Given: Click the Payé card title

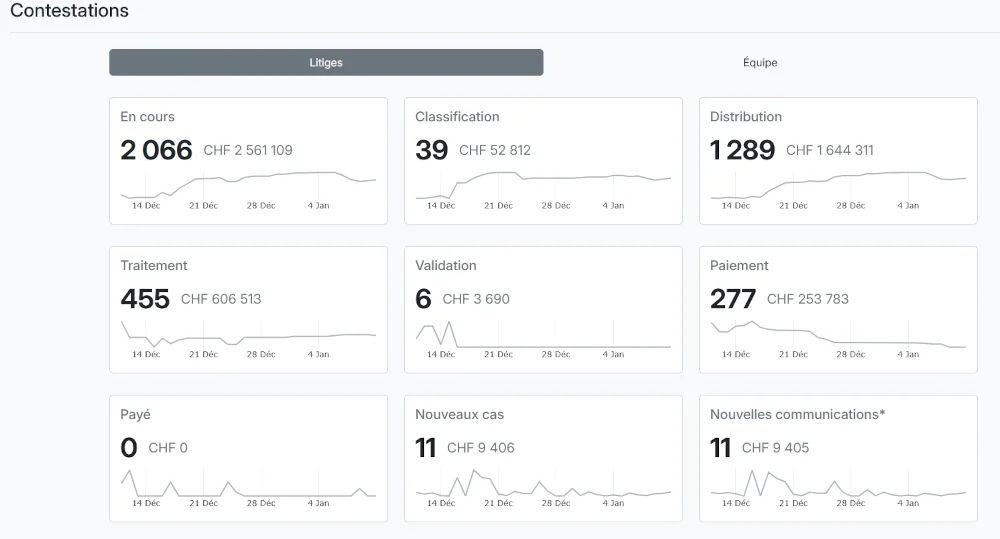Looking at the screenshot, I should [135, 415].
